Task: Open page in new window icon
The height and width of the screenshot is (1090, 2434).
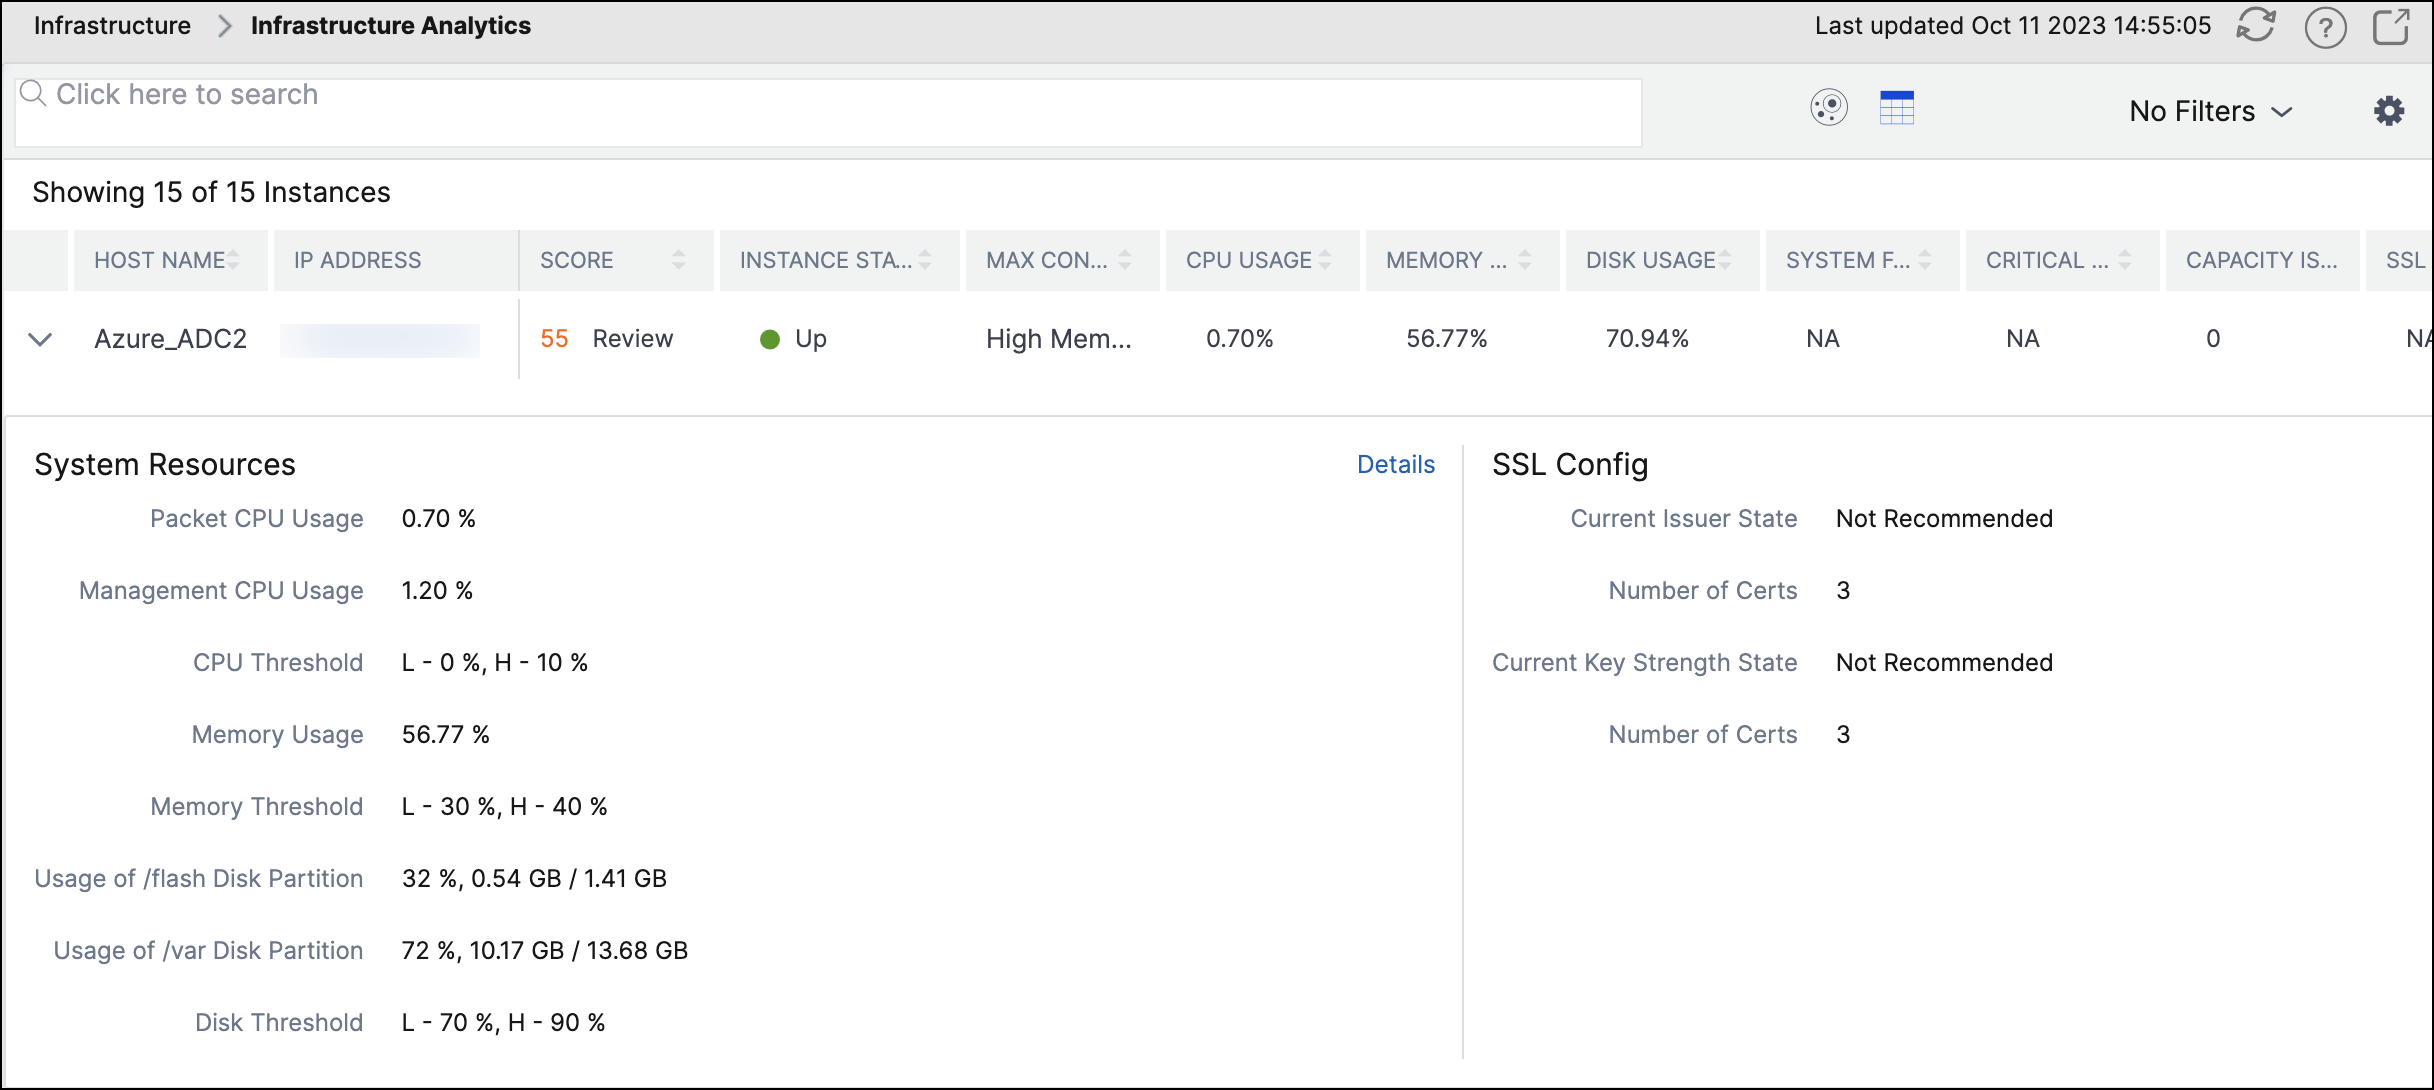Action: point(2392,26)
